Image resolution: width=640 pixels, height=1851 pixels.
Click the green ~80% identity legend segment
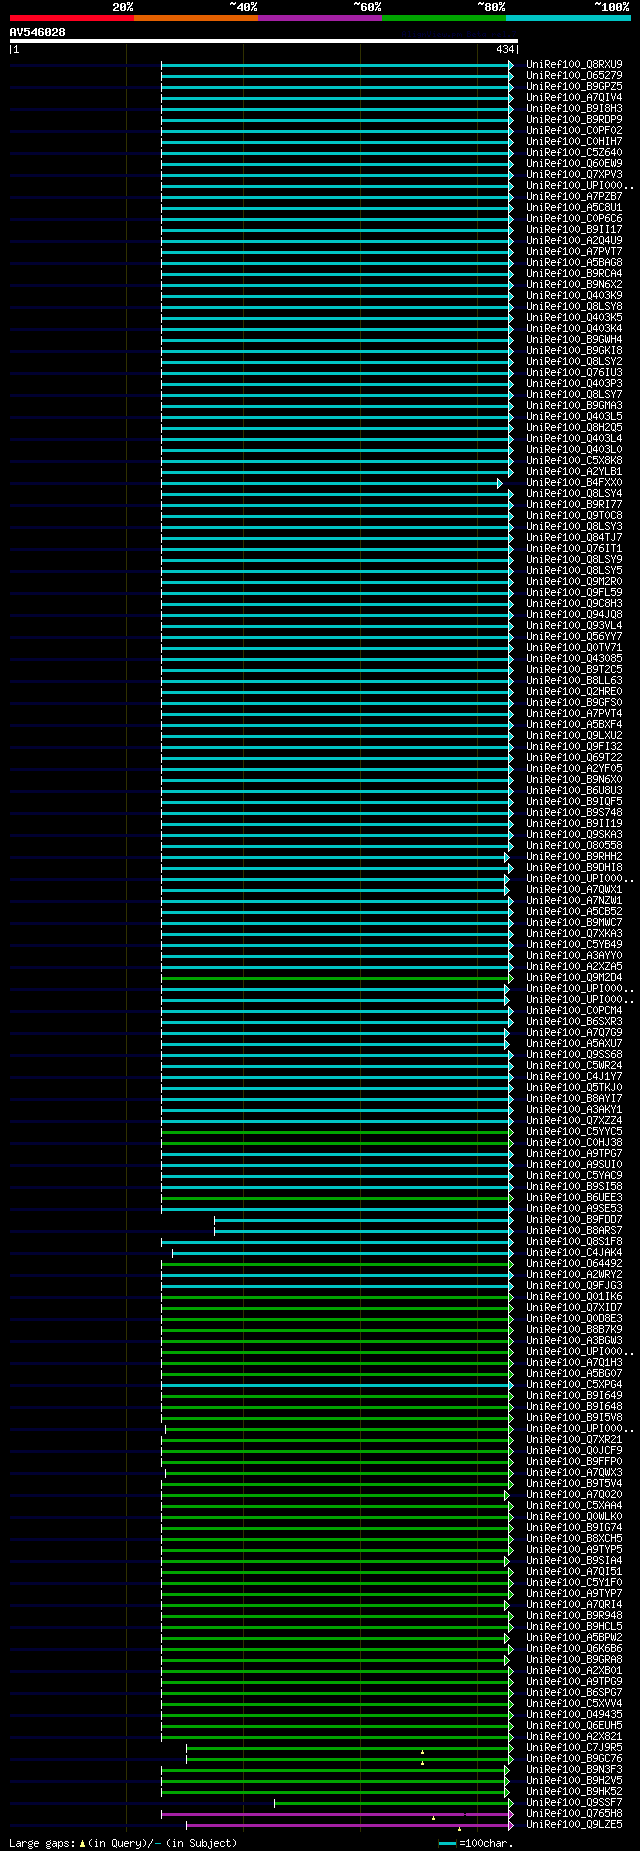[x=443, y=18]
